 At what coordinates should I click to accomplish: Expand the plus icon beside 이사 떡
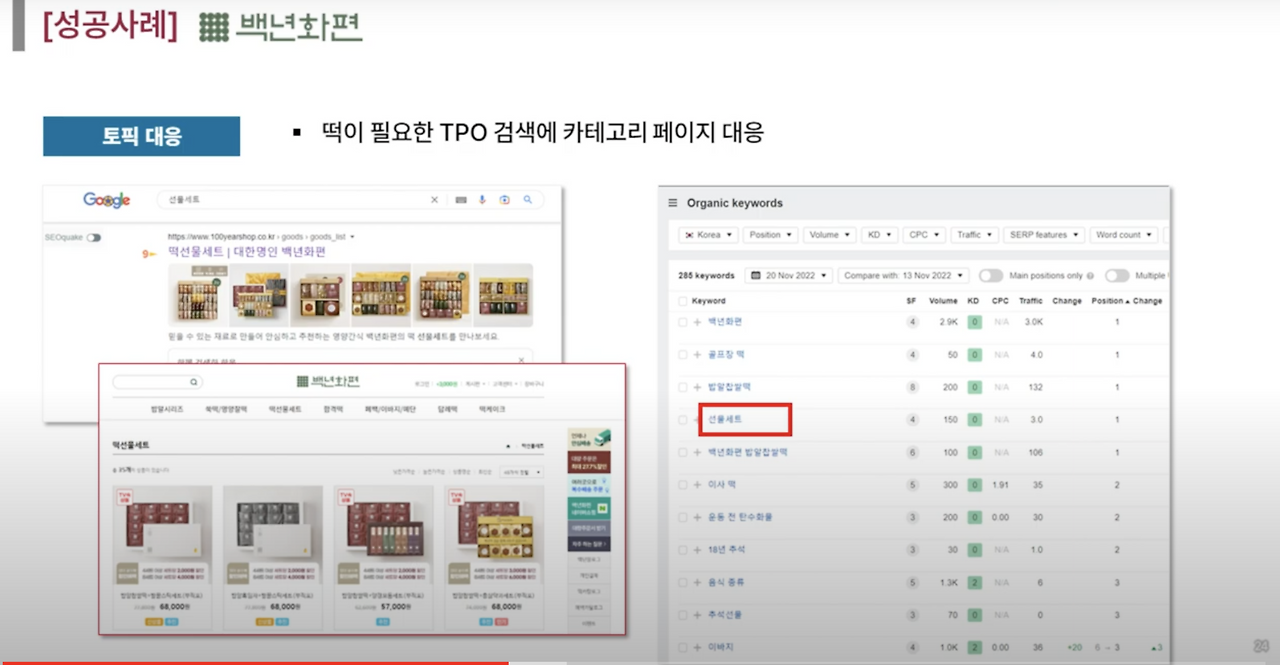[697, 485]
